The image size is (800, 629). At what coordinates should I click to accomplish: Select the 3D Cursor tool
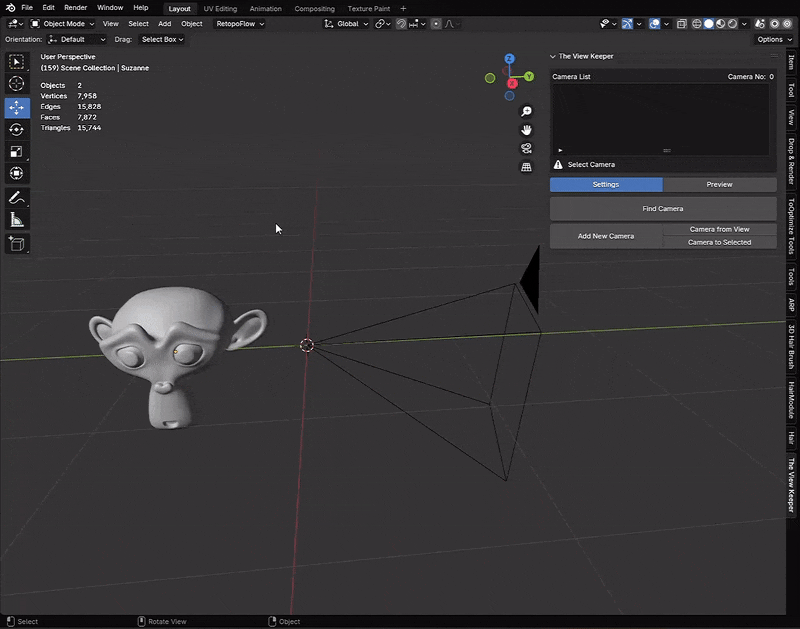tap(17, 84)
